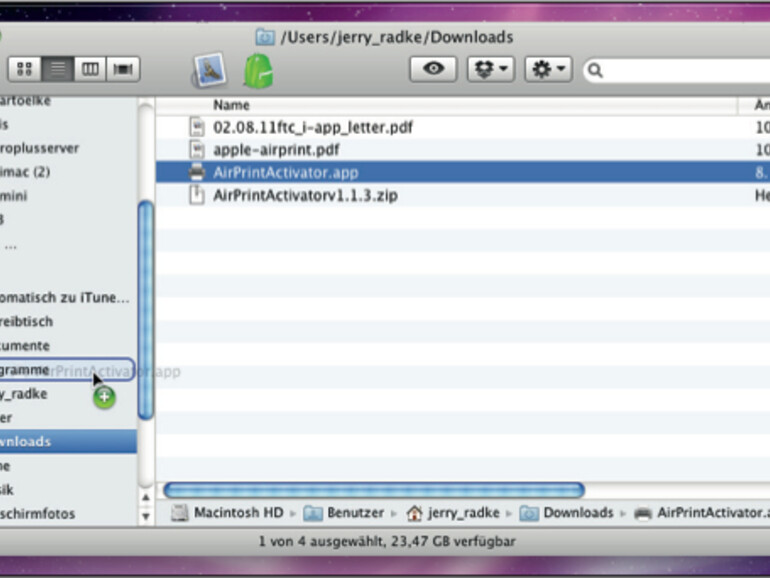Image resolution: width=770 pixels, height=578 pixels.
Task: Click the house icon in path bar
Action: click(x=414, y=513)
